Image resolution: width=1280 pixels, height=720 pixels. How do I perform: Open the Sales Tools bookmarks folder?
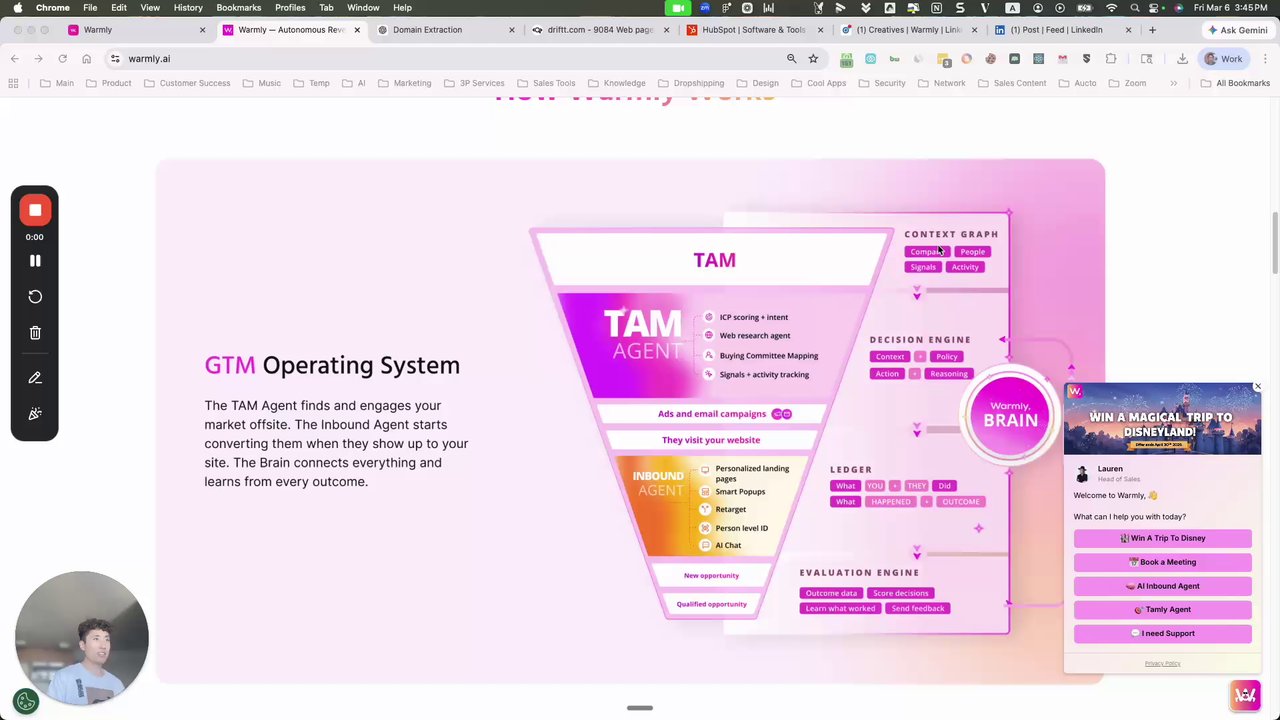[546, 83]
